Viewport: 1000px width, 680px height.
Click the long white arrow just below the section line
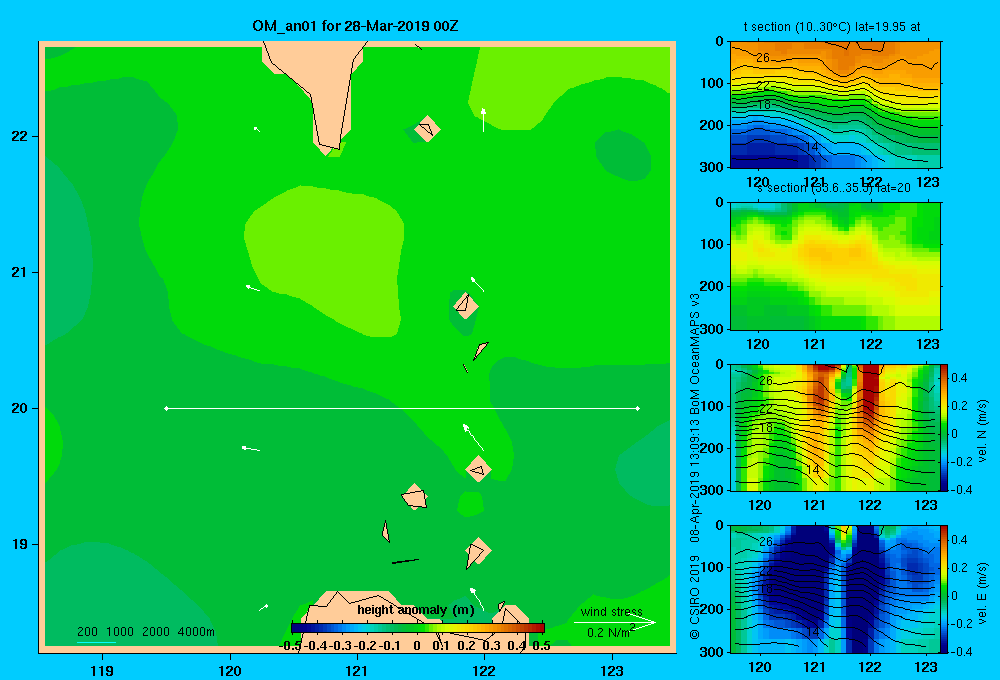pos(473,437)
